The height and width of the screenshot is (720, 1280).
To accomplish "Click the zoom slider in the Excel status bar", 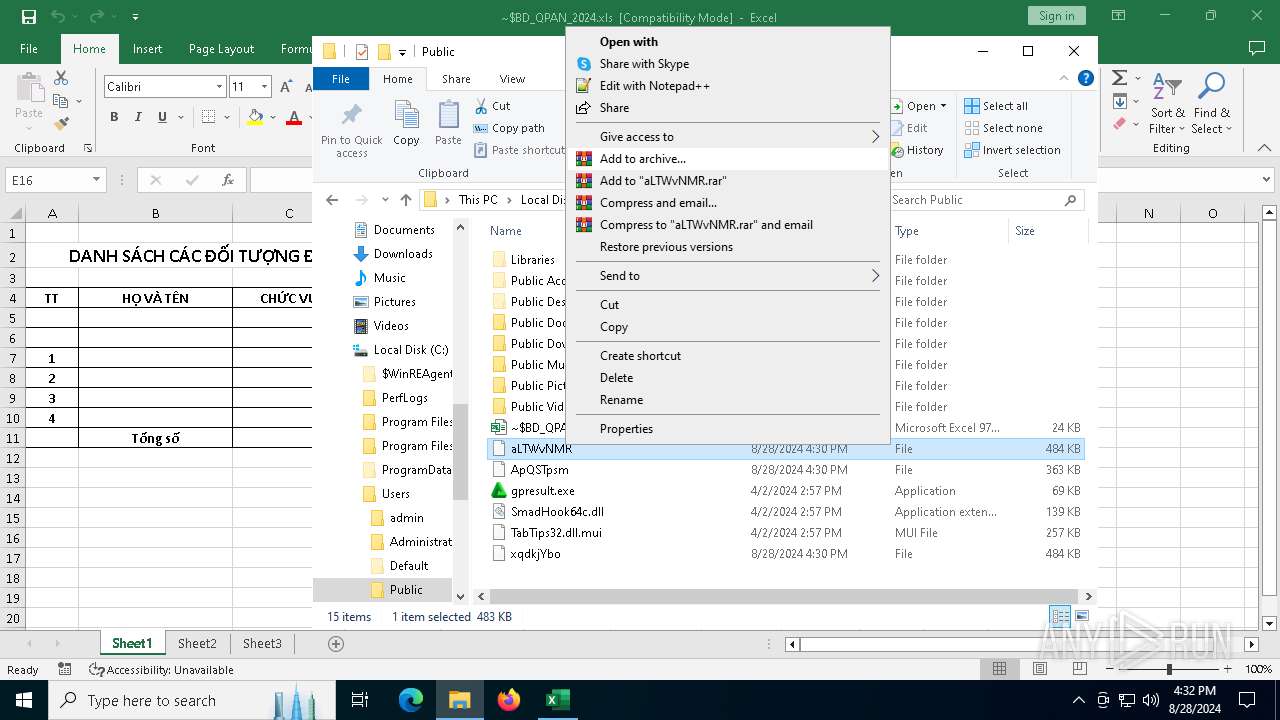I will tap(1169, 669).
